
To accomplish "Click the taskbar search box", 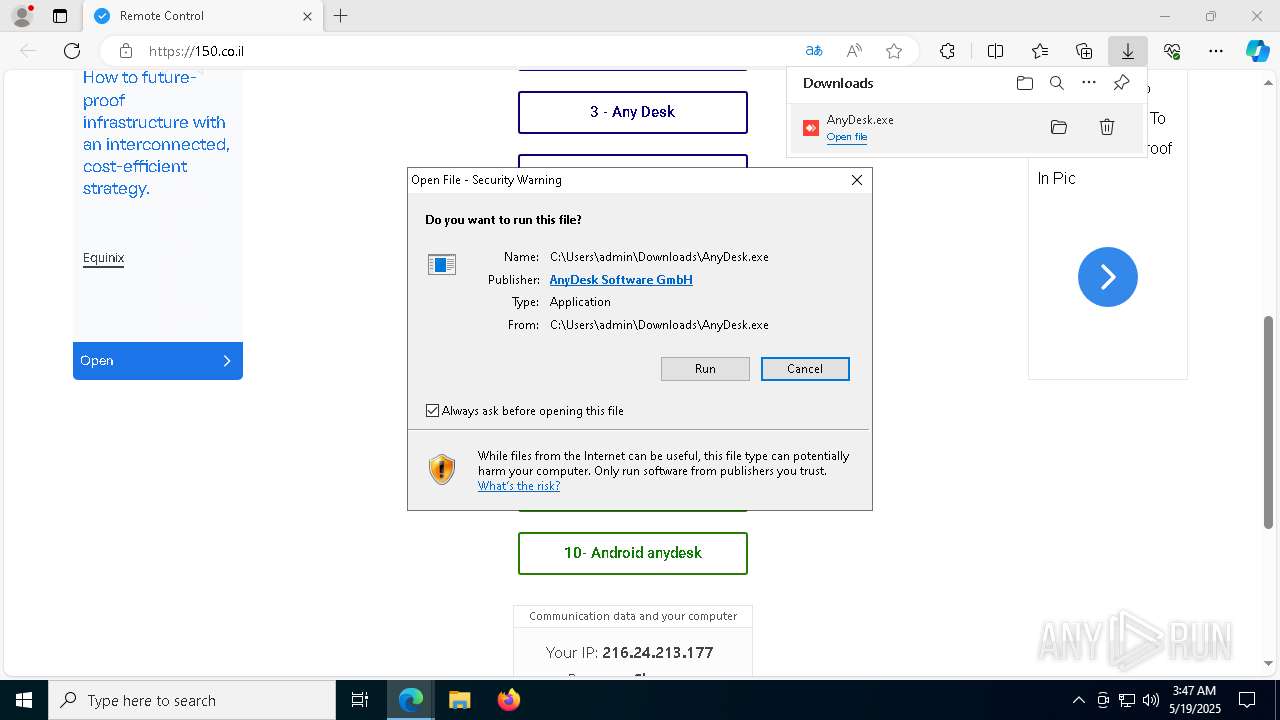I will [192, 700].
